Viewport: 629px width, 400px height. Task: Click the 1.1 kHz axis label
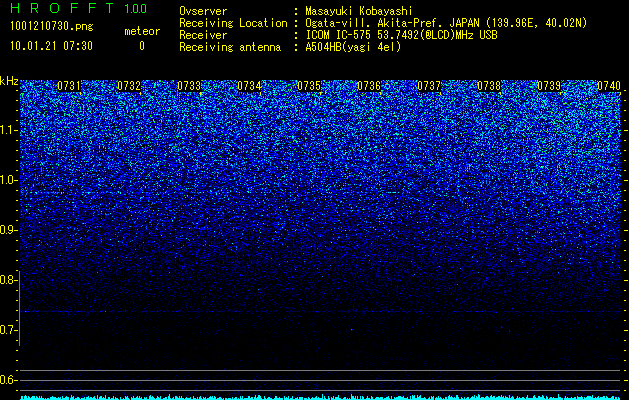(9, 130)
